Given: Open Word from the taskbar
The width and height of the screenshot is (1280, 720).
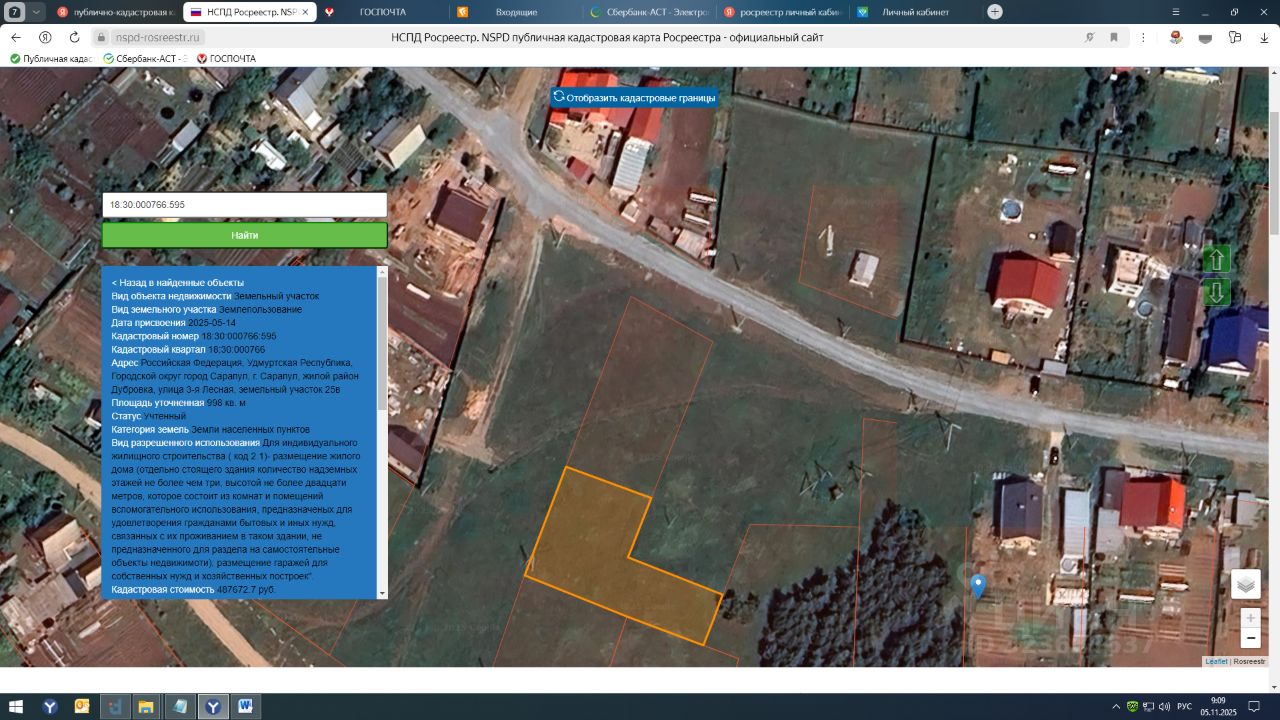Looking at the screenshot, I should pos(244,706).
